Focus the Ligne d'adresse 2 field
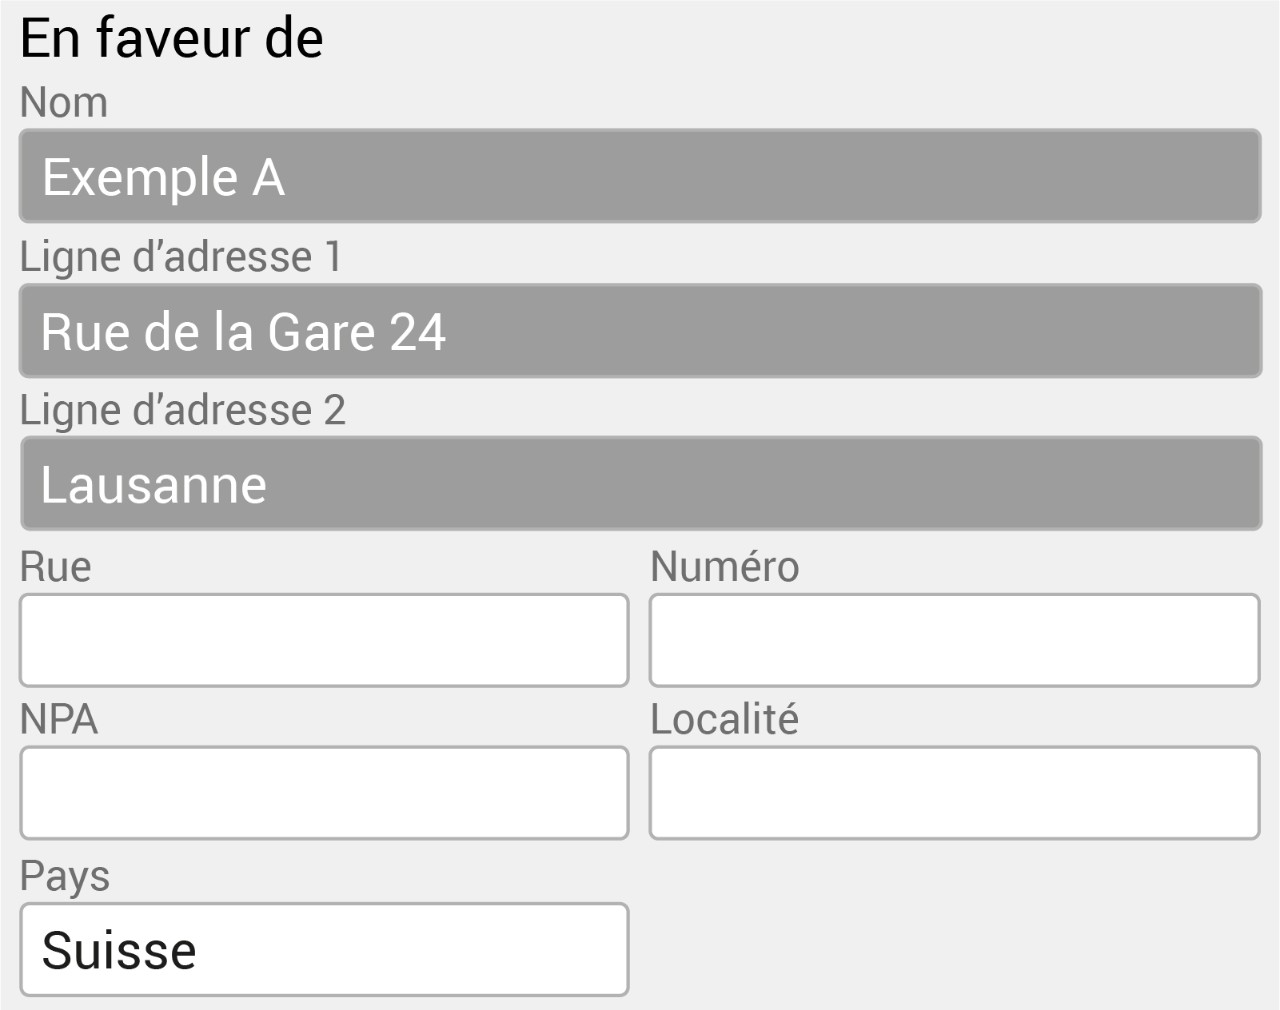 click(640, 484)
